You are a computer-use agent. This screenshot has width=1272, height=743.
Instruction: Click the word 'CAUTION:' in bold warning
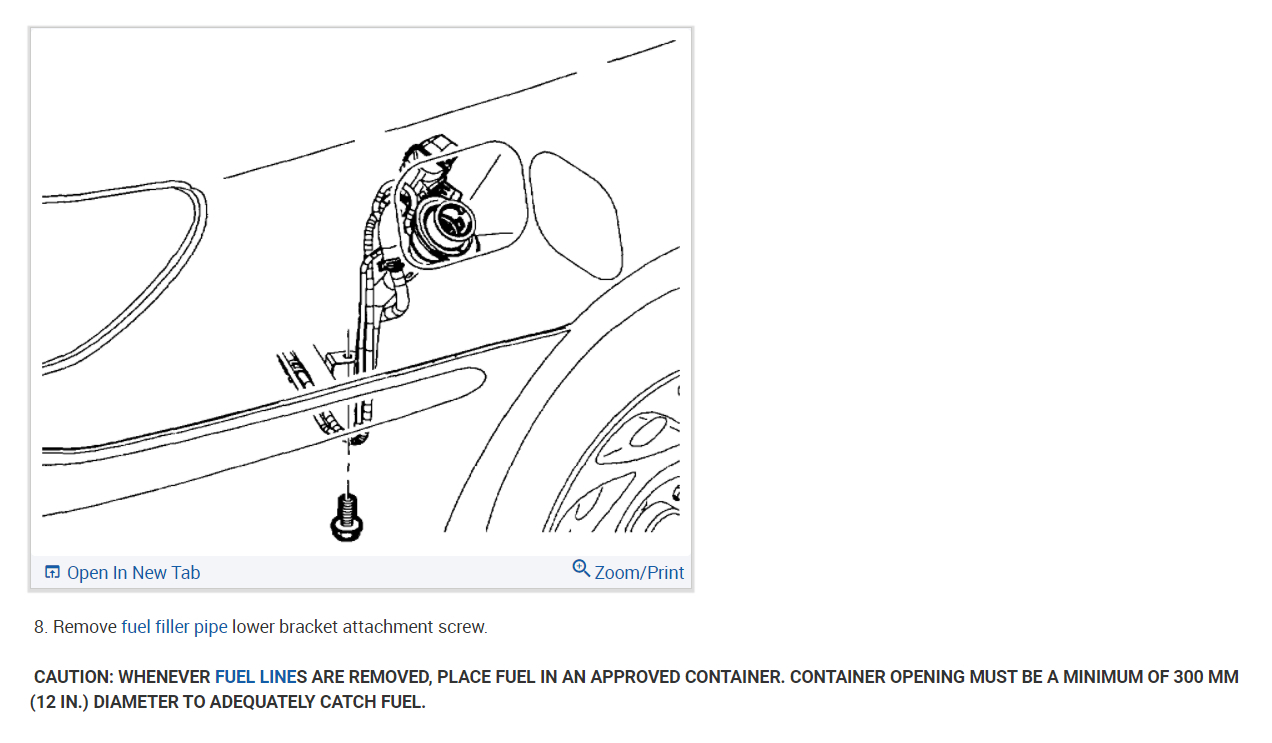point(74,677)
